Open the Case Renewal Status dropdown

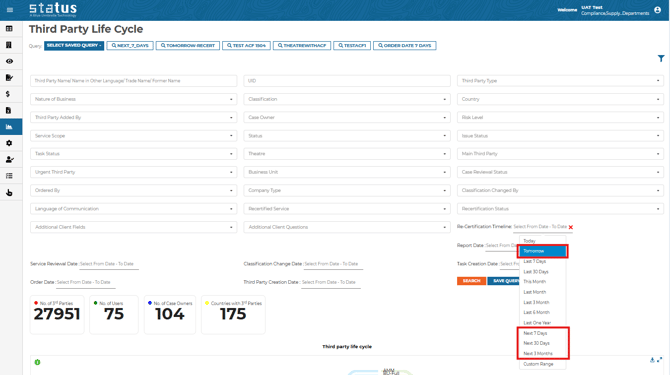(560, 172)
